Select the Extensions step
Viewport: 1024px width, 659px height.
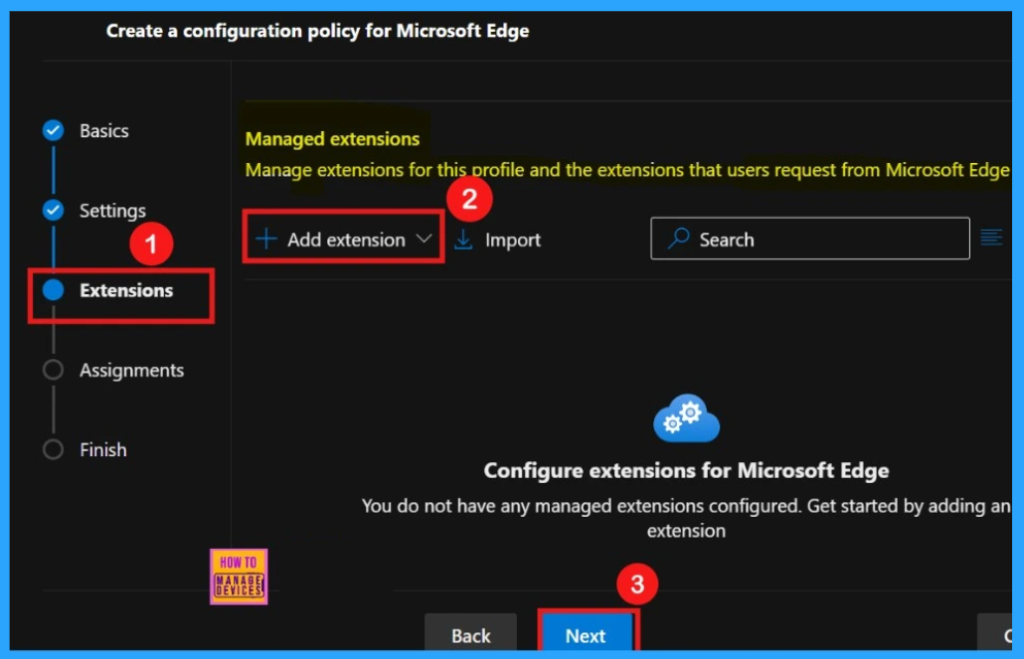point(126,291)
